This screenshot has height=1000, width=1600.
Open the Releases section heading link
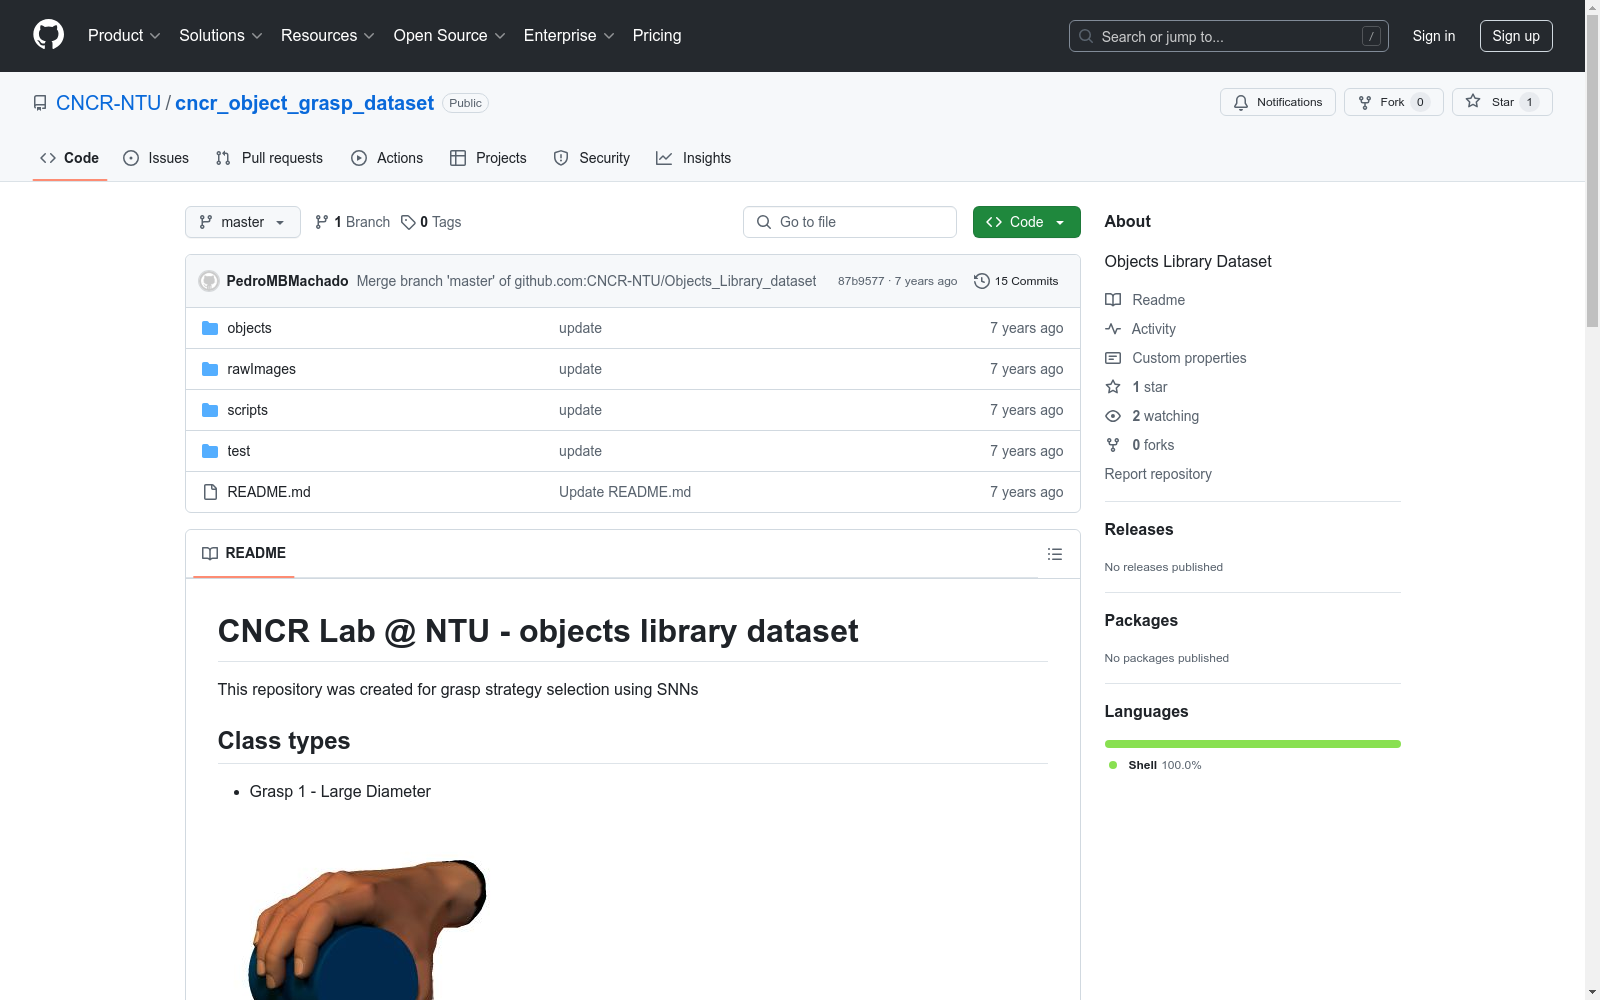1139,529
